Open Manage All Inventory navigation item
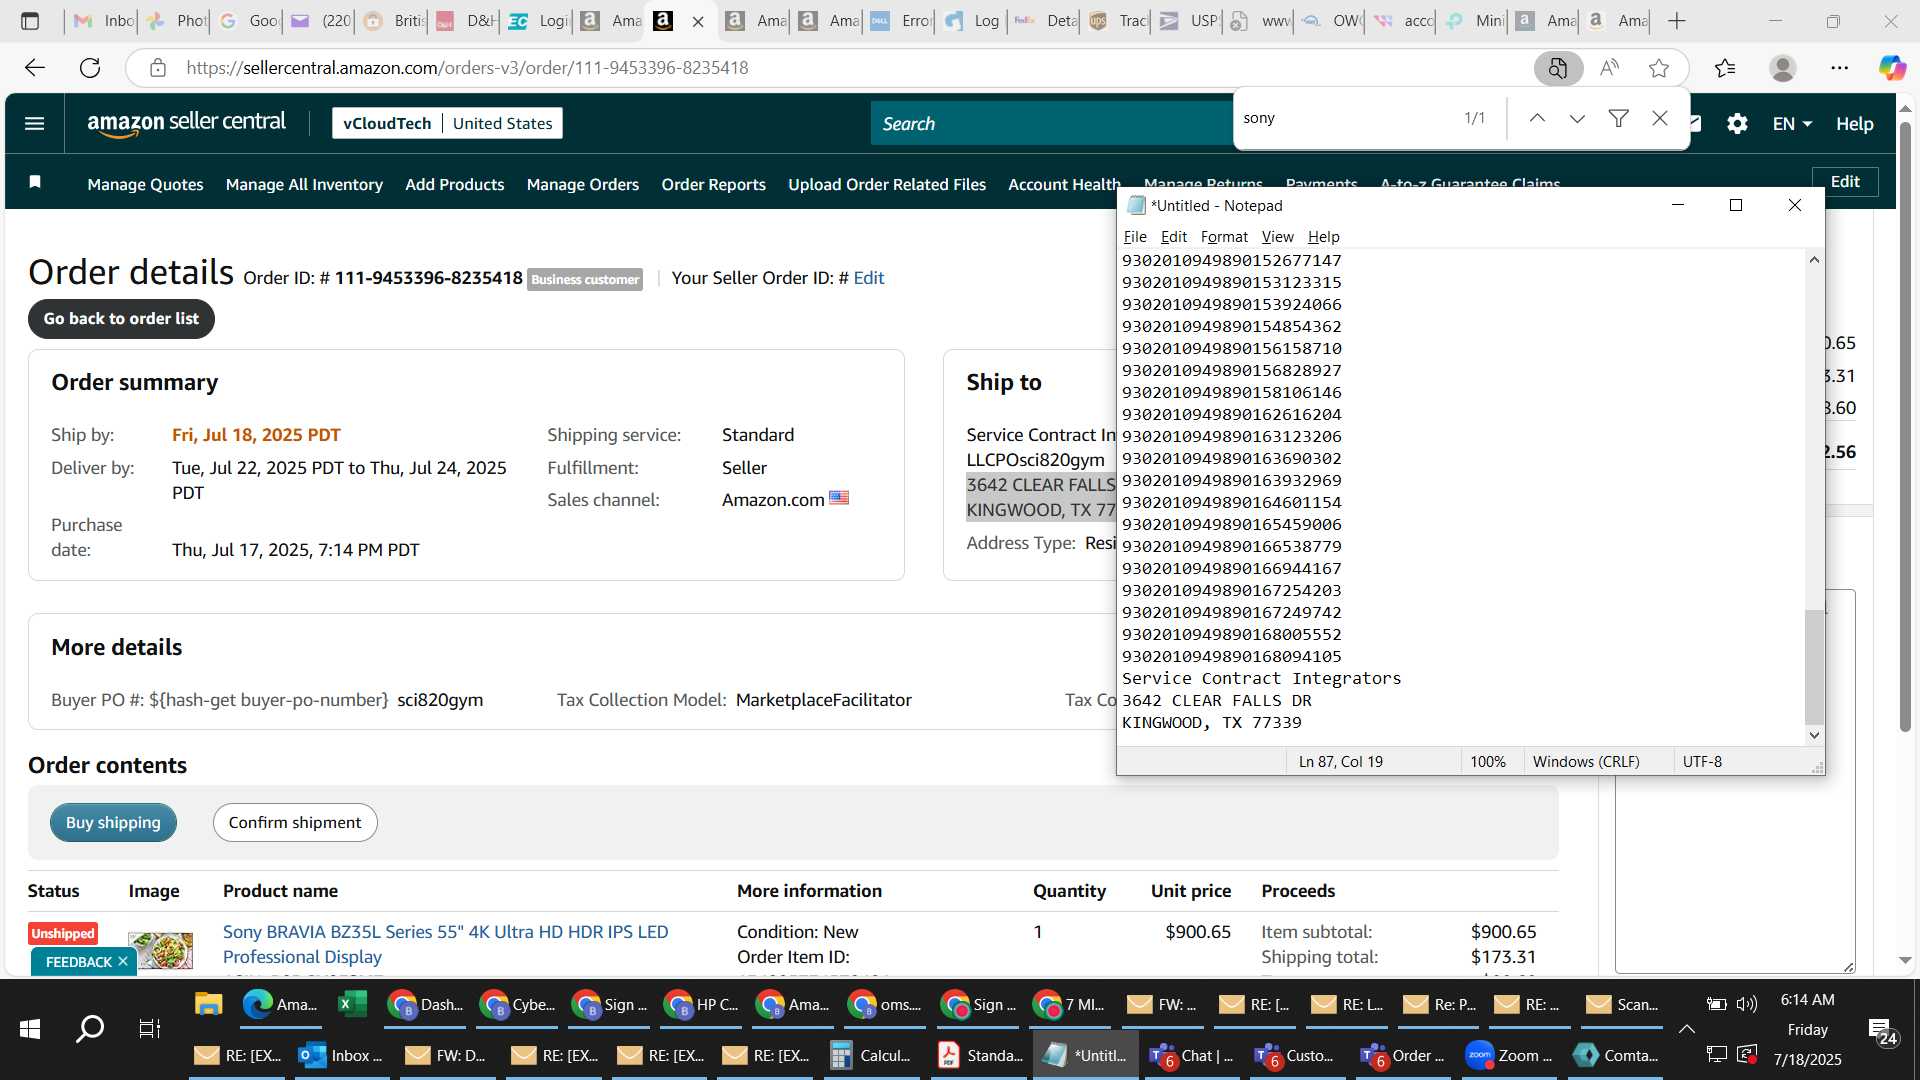Viewport: 1920px width, 1080px height. pyautogui.click(x=304, y=184)
